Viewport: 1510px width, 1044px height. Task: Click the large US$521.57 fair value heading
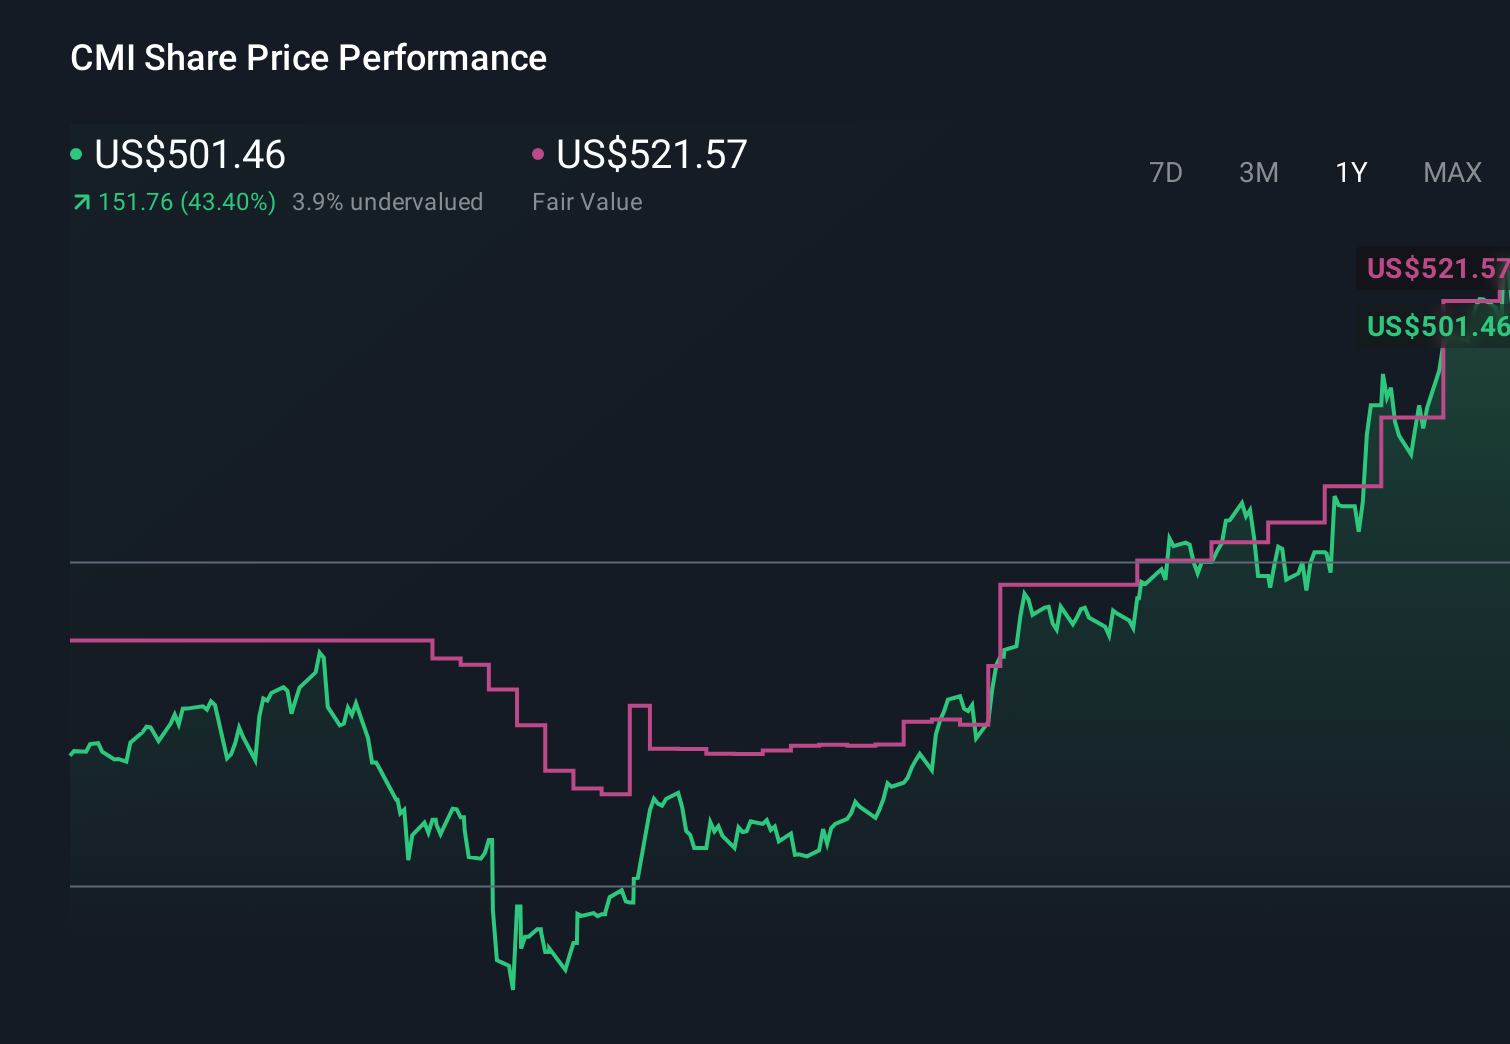(652, 155)
